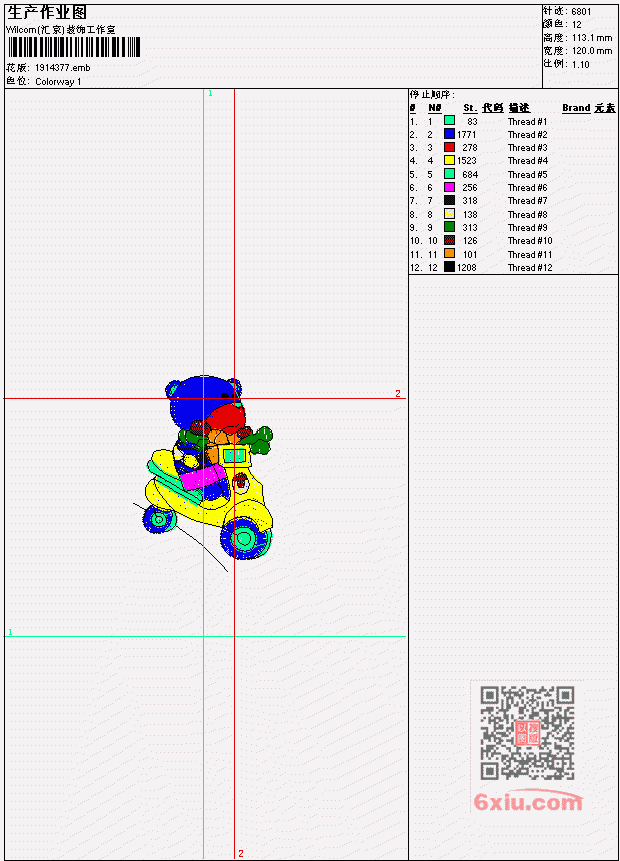Select the stitch count value 1208

click(x=467, y=268)
